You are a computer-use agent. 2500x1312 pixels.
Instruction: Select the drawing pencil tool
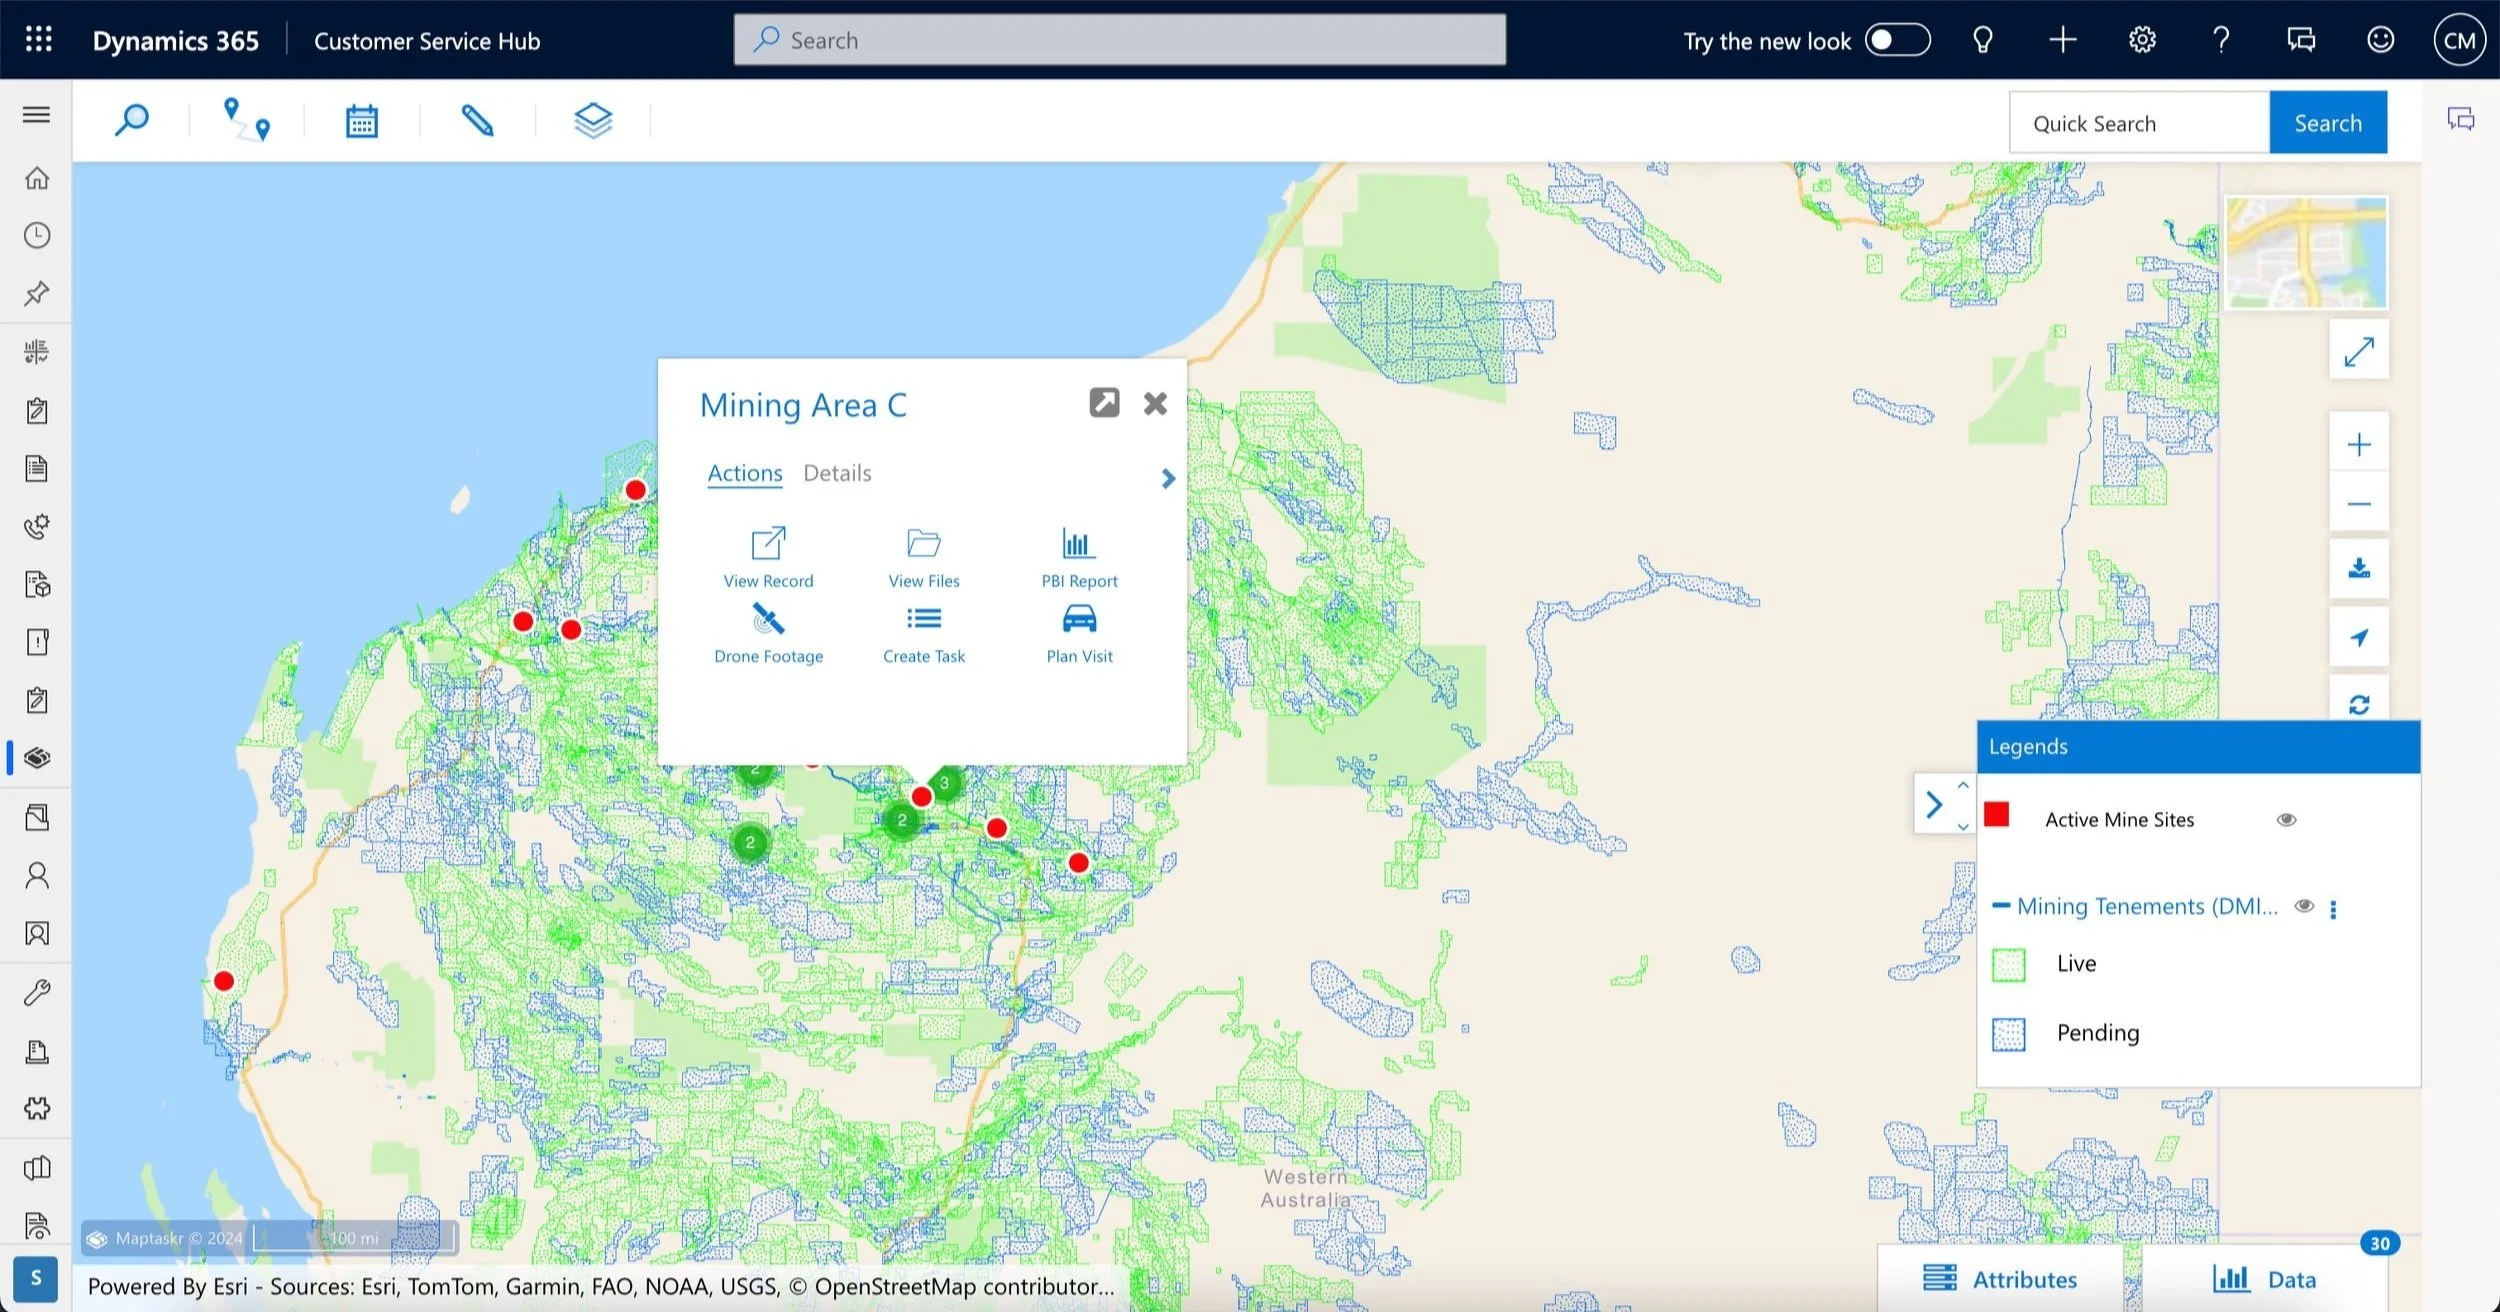click(479, 119)
